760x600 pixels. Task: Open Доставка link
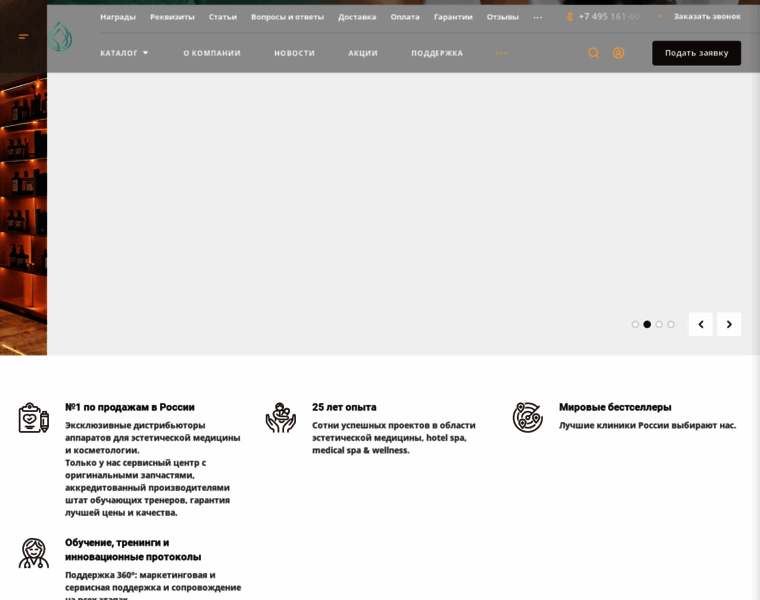click(x=357, y=17)
